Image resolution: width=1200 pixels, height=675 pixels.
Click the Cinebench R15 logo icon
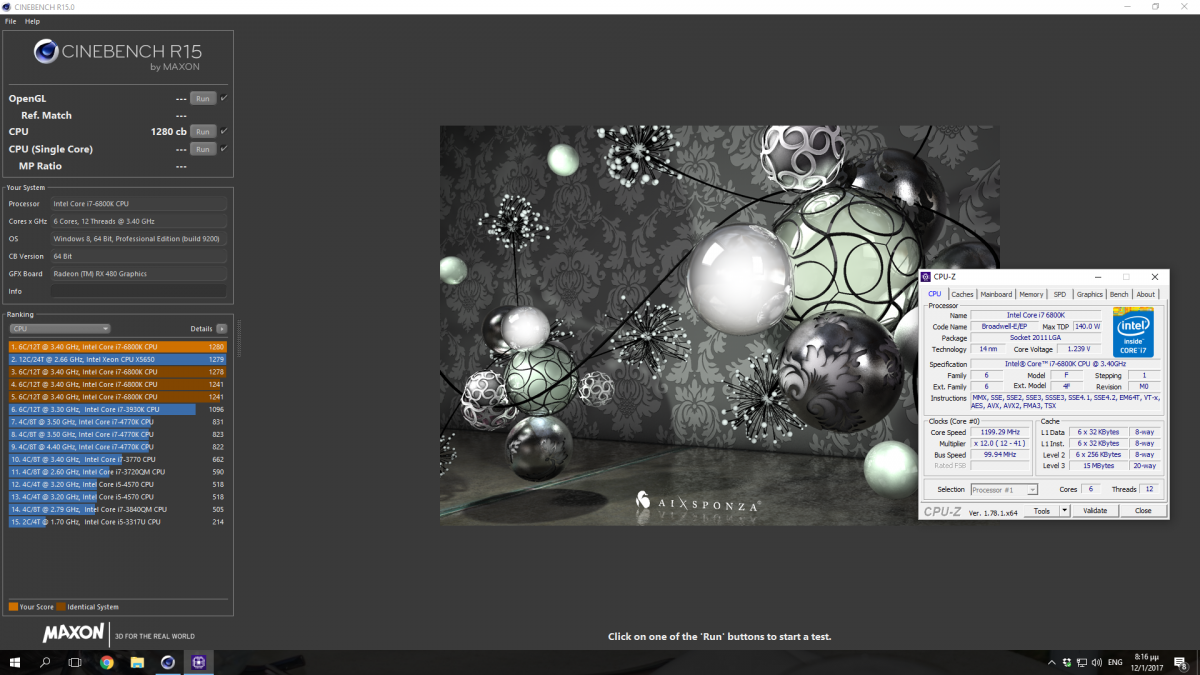pyautogui.click(x=47, y=52)
